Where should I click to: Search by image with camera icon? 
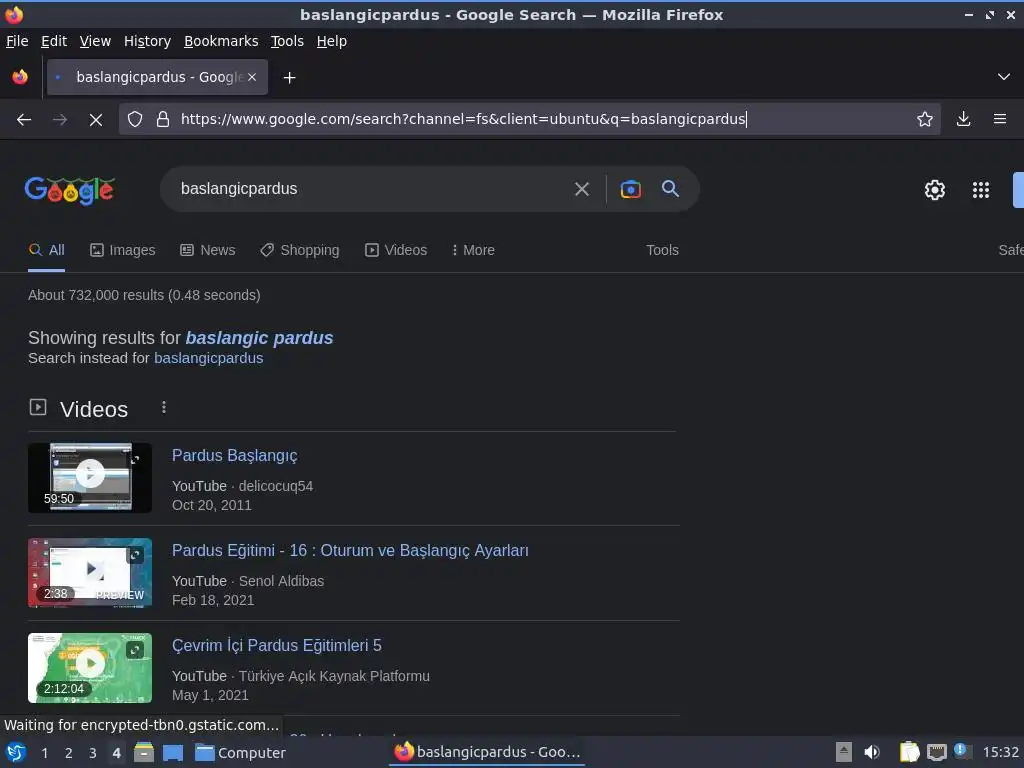coord(630,189)
